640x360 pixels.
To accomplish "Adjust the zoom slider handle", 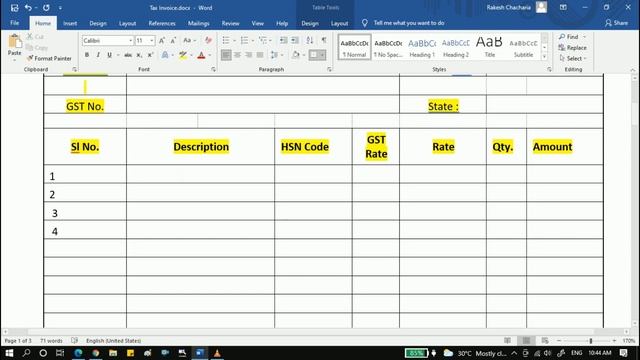I will [x=590, y=340].
